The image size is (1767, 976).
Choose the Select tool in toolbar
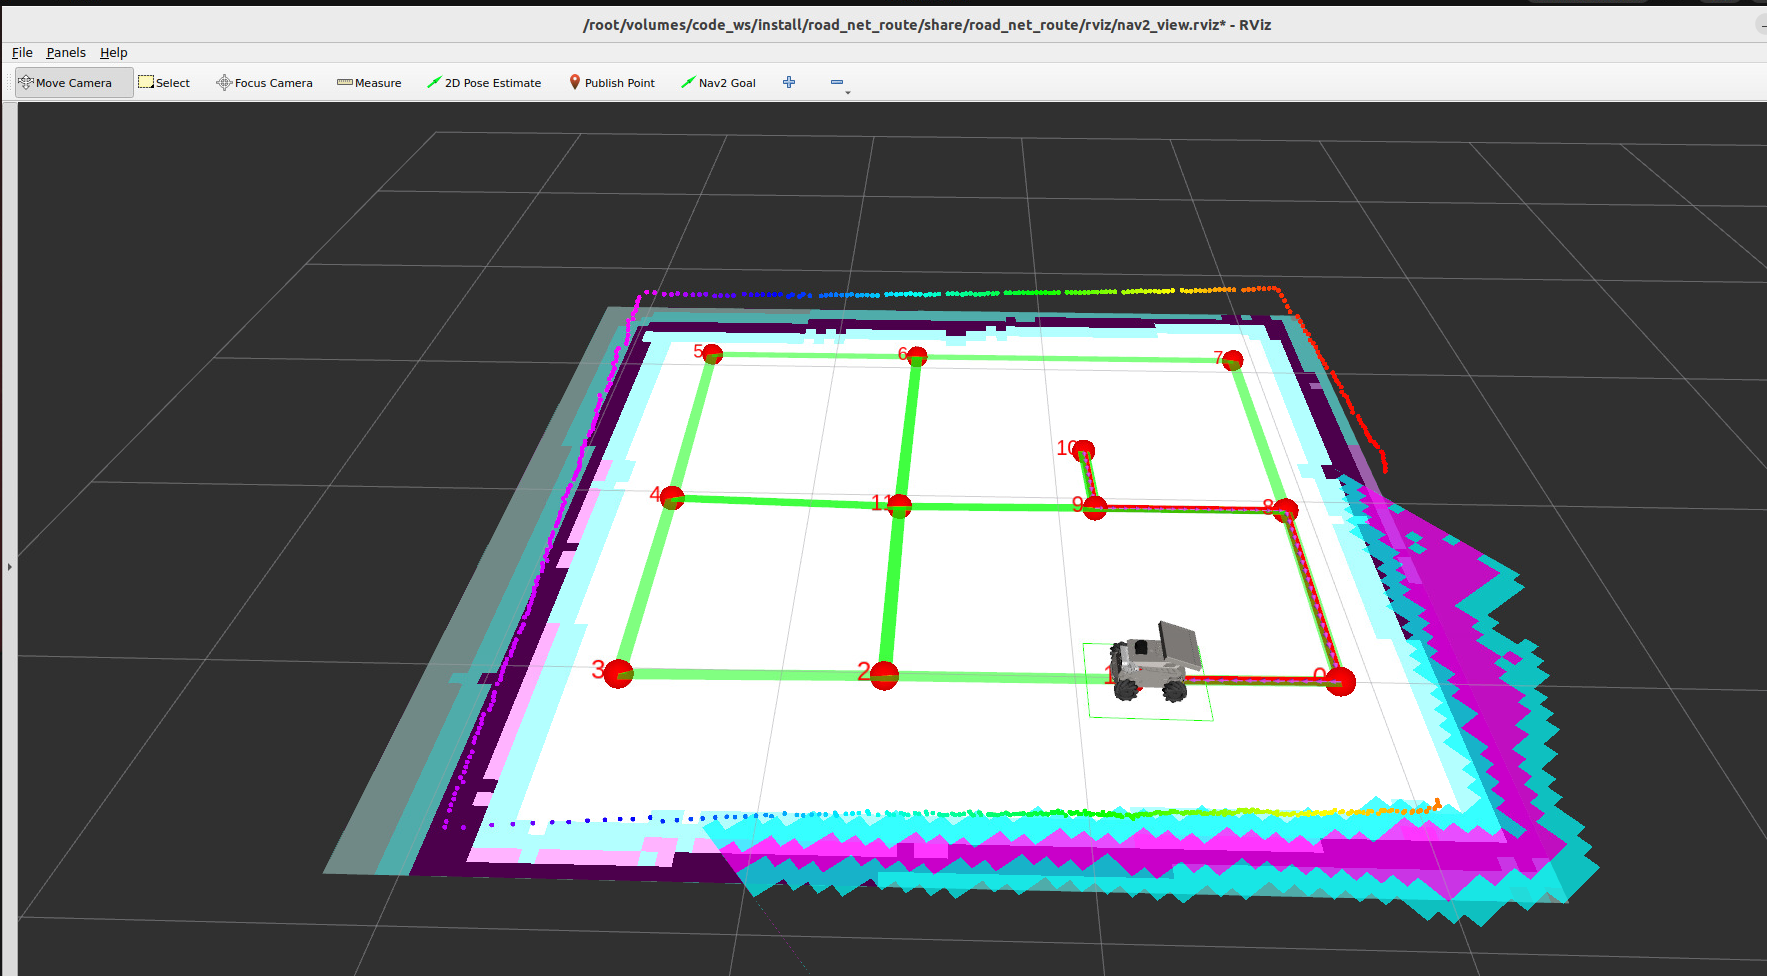coord(164,83)
